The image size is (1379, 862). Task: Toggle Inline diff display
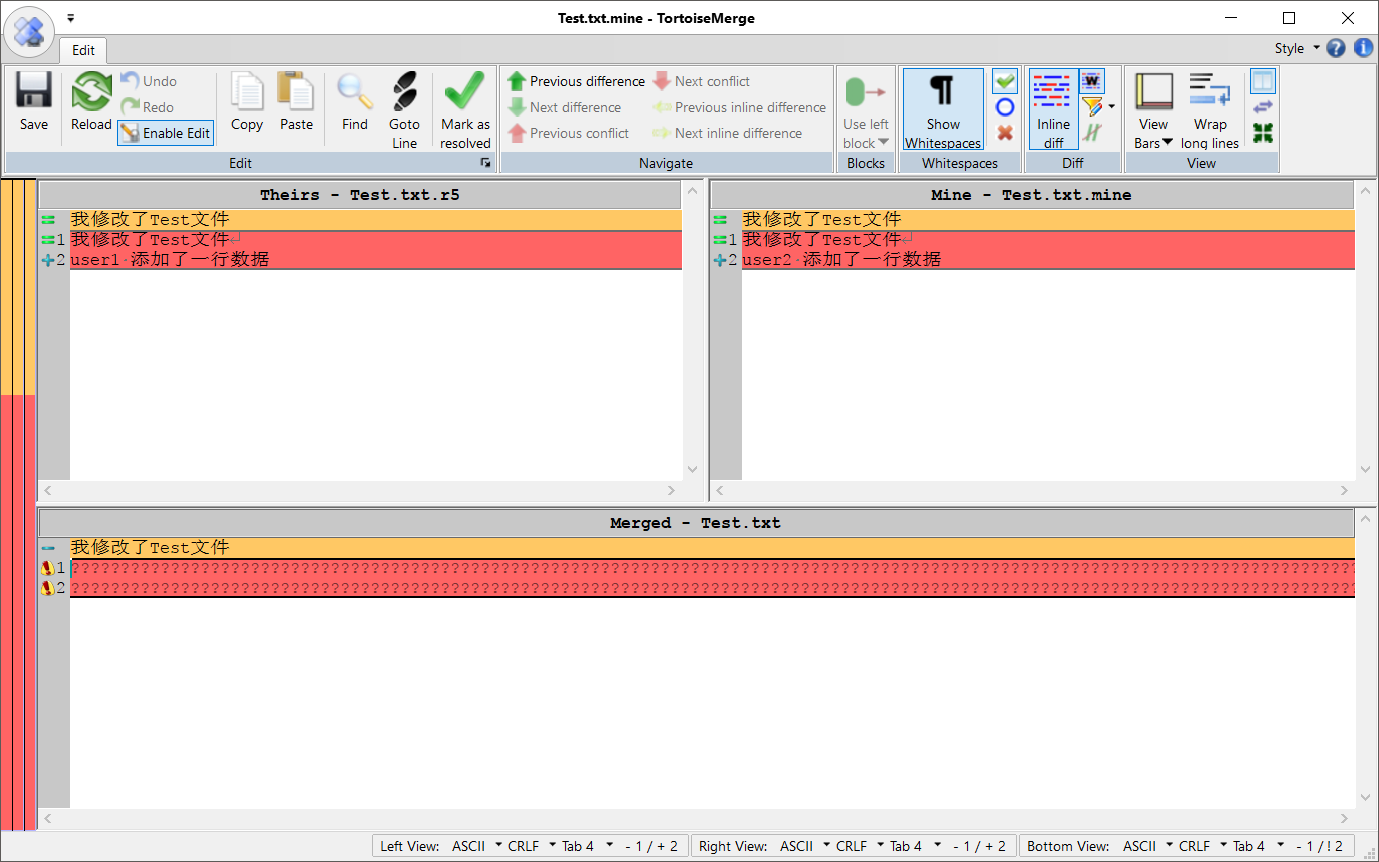[1053, 110]
